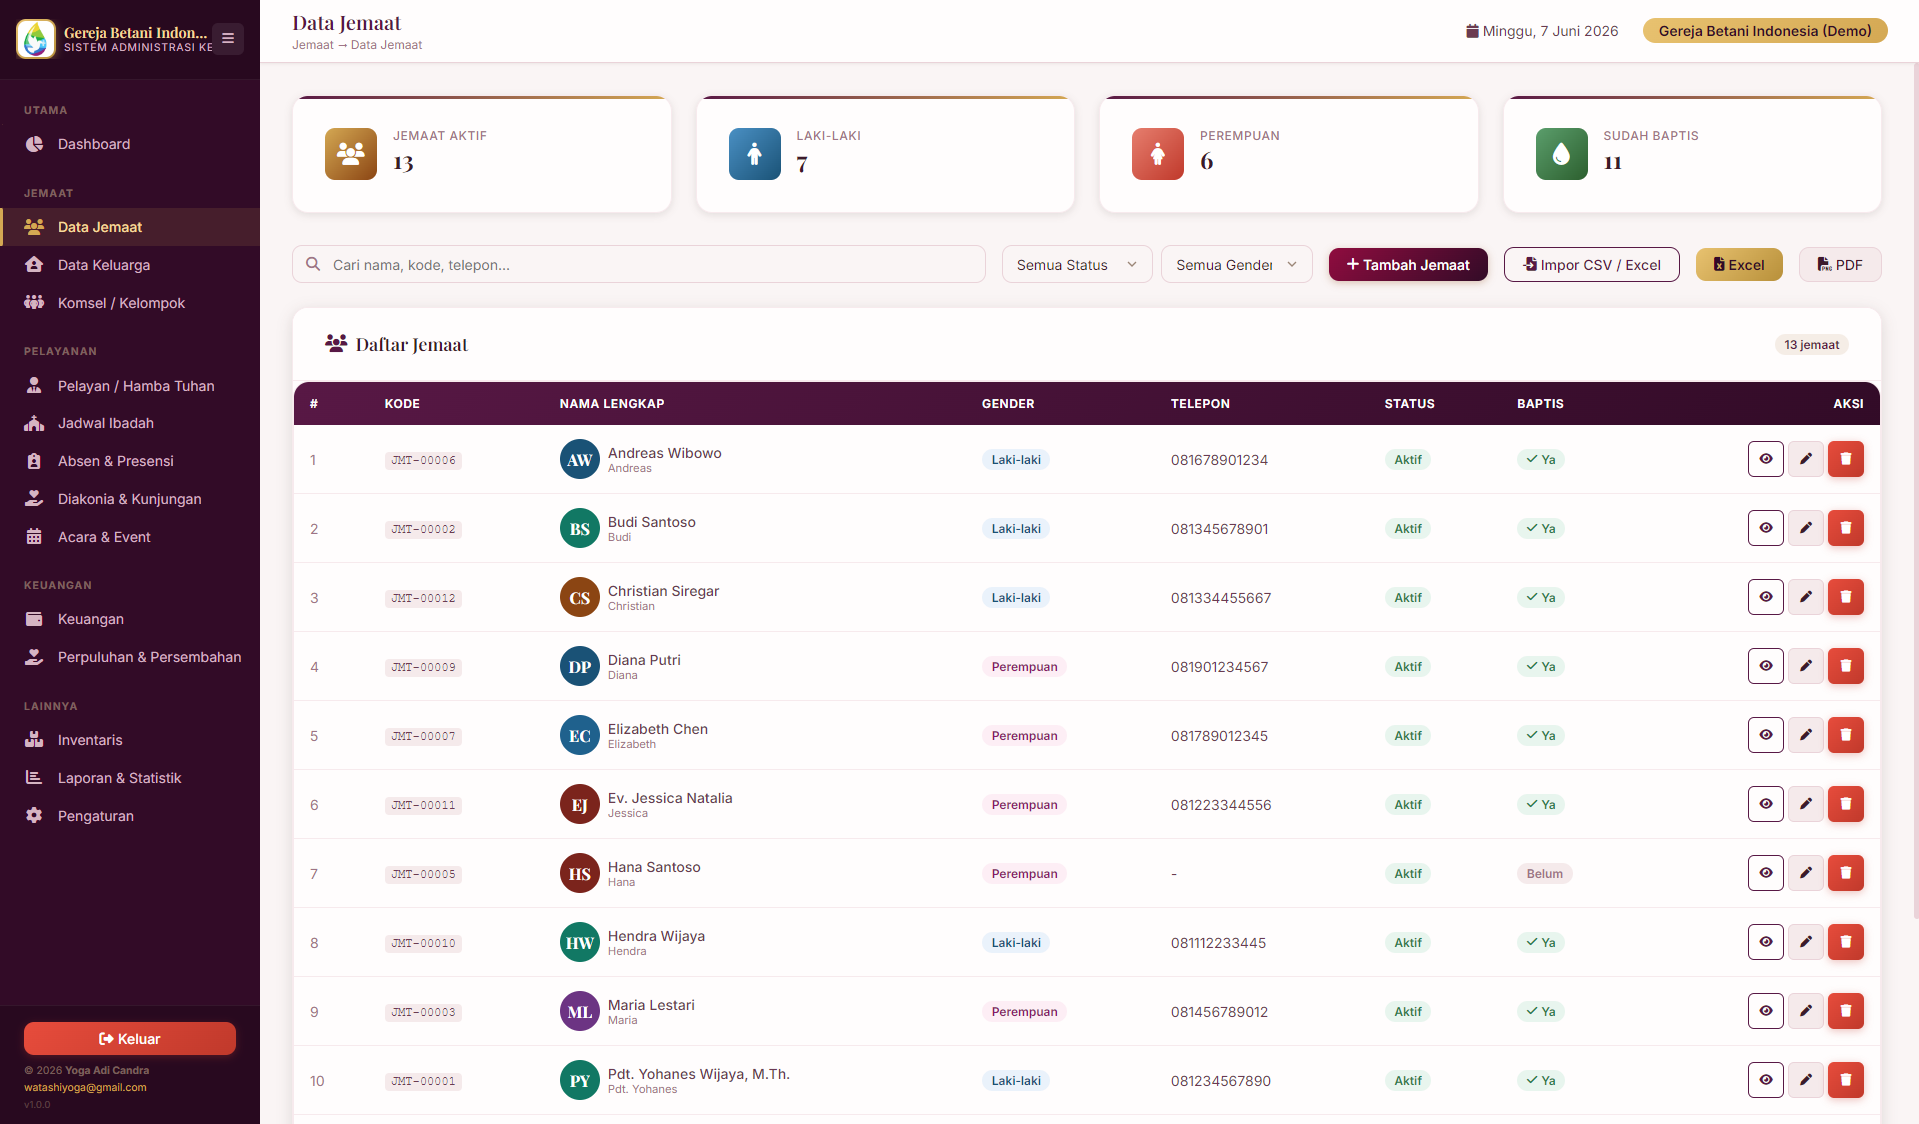Show Hendra Wijaya record with eye button
Screen dimensions: 1919x1124
pos(1765,942)
